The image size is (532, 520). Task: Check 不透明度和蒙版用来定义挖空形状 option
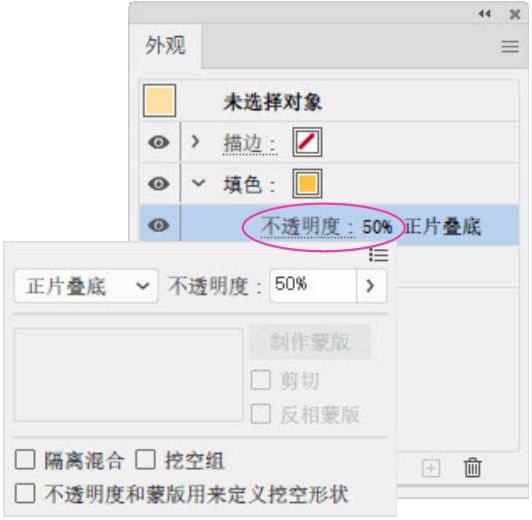coord(25,494)
